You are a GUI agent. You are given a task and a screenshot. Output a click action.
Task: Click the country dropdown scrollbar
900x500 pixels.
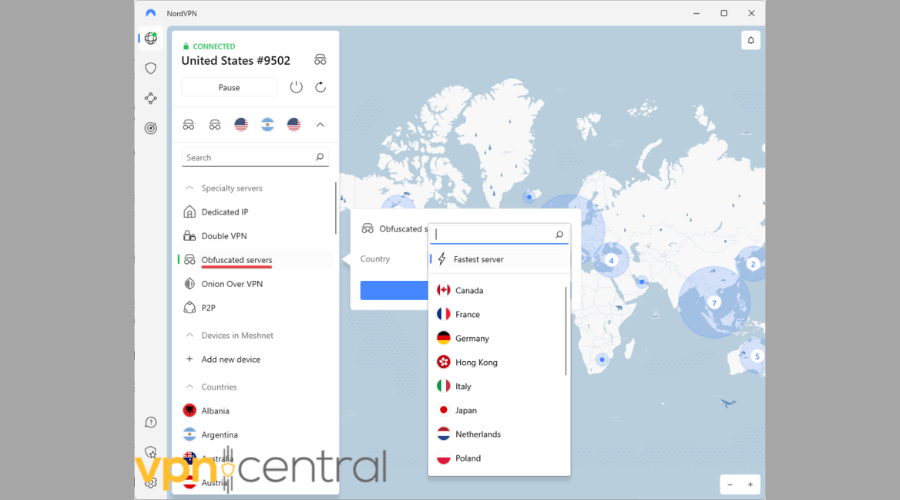pos(566,331)
